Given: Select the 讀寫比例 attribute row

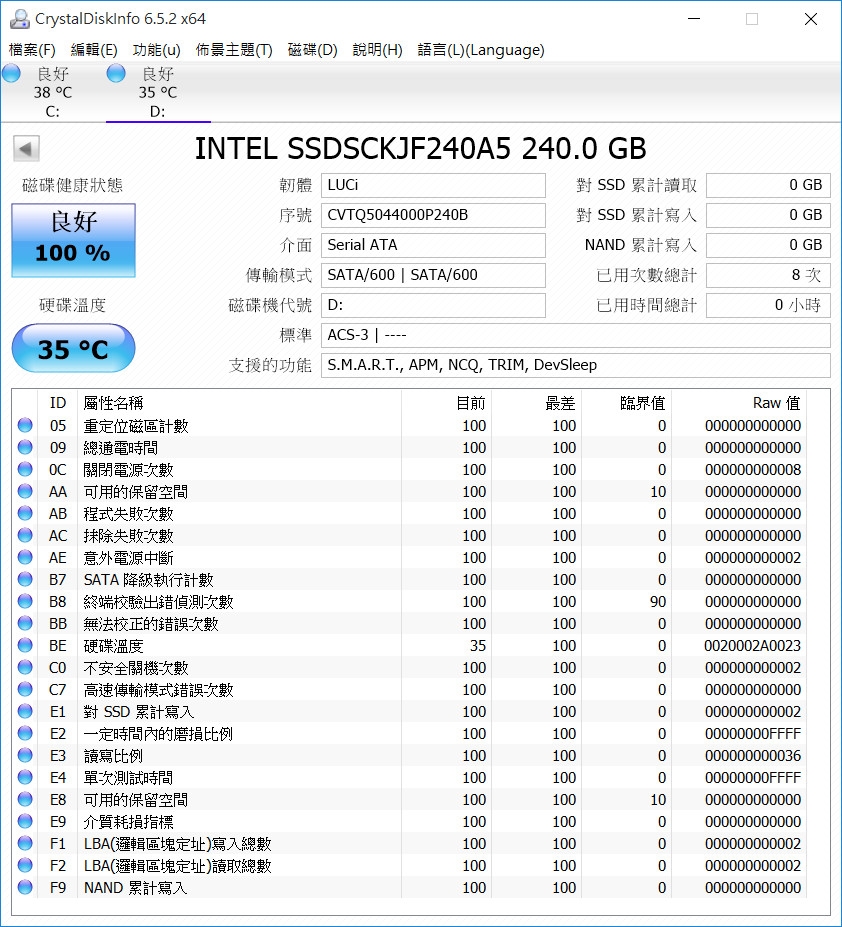Looking at the screenshot, I should pyautogui.click(x=409, y=756).
